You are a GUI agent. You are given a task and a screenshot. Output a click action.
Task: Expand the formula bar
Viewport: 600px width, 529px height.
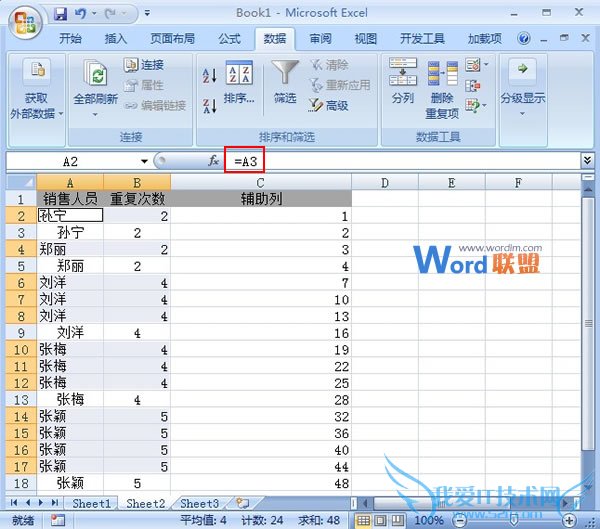coord(587,160)
